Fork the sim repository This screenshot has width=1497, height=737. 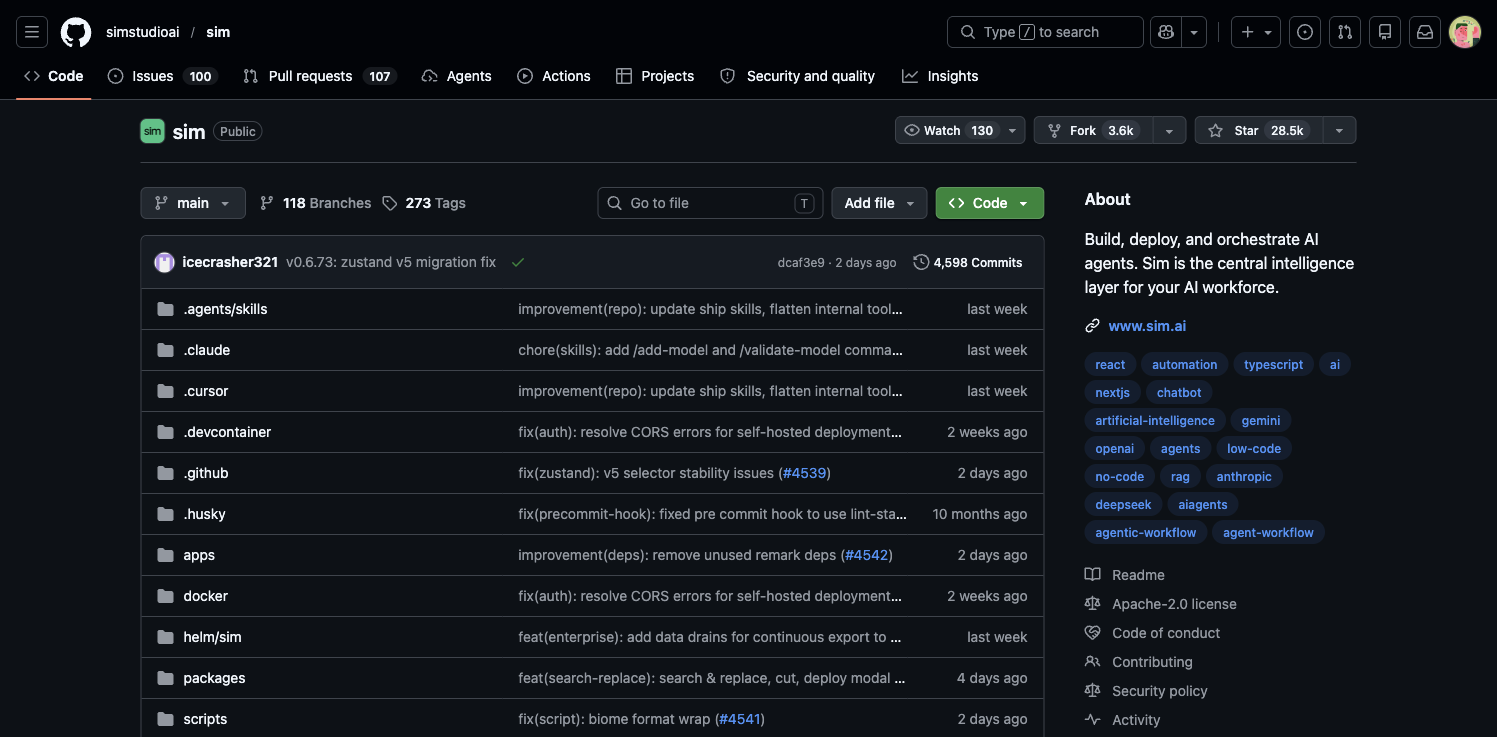(1093, 131)
